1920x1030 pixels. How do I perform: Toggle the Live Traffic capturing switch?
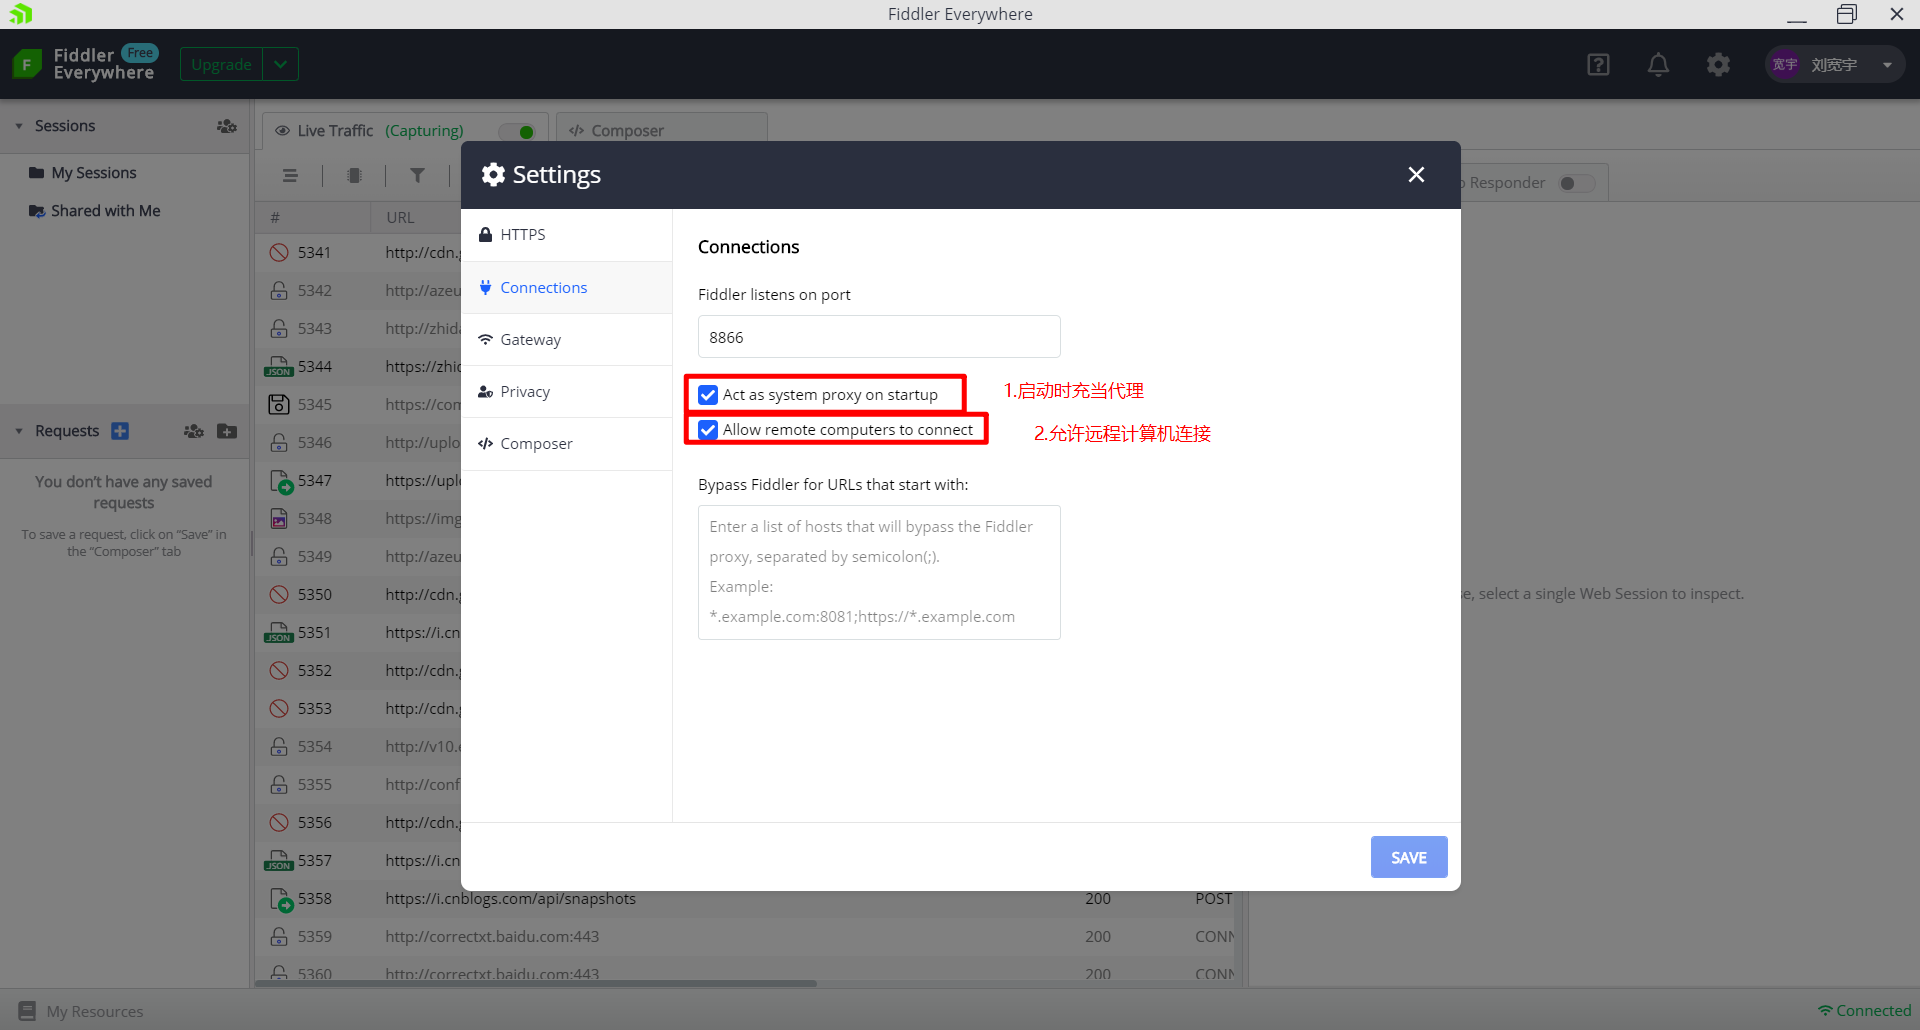coord(517,131)
